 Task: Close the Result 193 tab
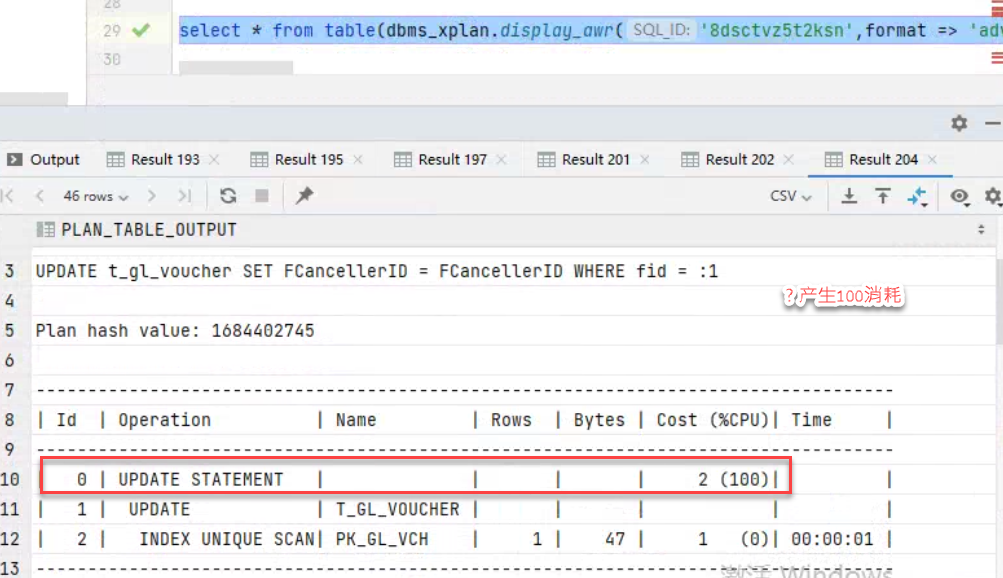tap(214, 159)
